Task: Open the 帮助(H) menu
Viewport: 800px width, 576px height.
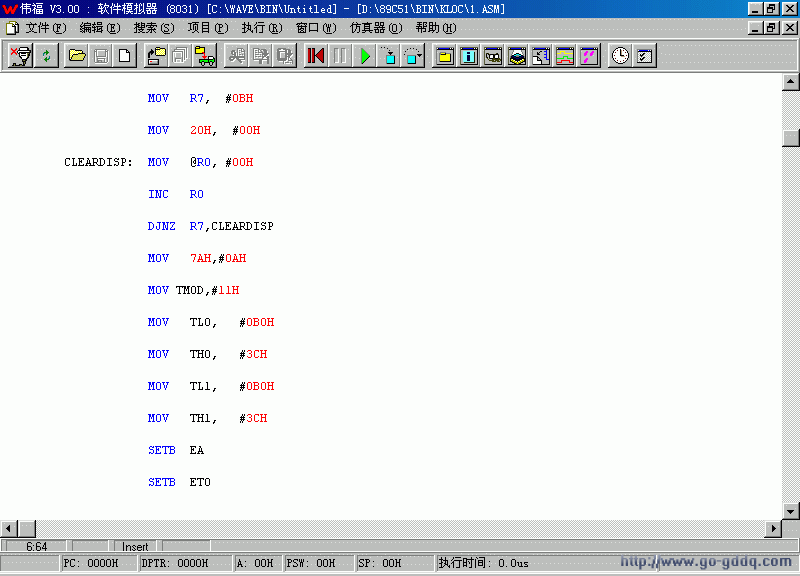Action: (x=436, y=28)
